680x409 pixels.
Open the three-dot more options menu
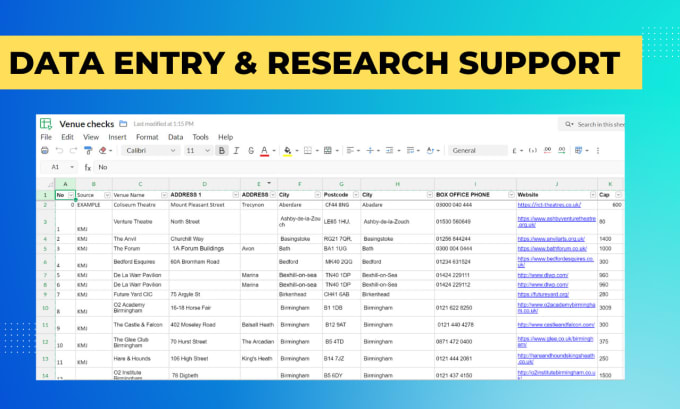click(598, 151)
